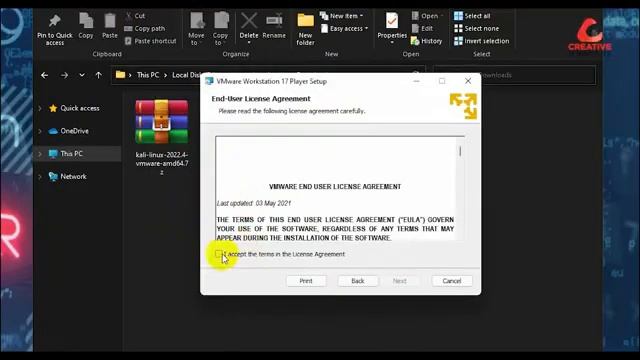Expand the OneDrive tree node
Image resolution: width=640 pixels, height=360 pixels.
(40, 131)
